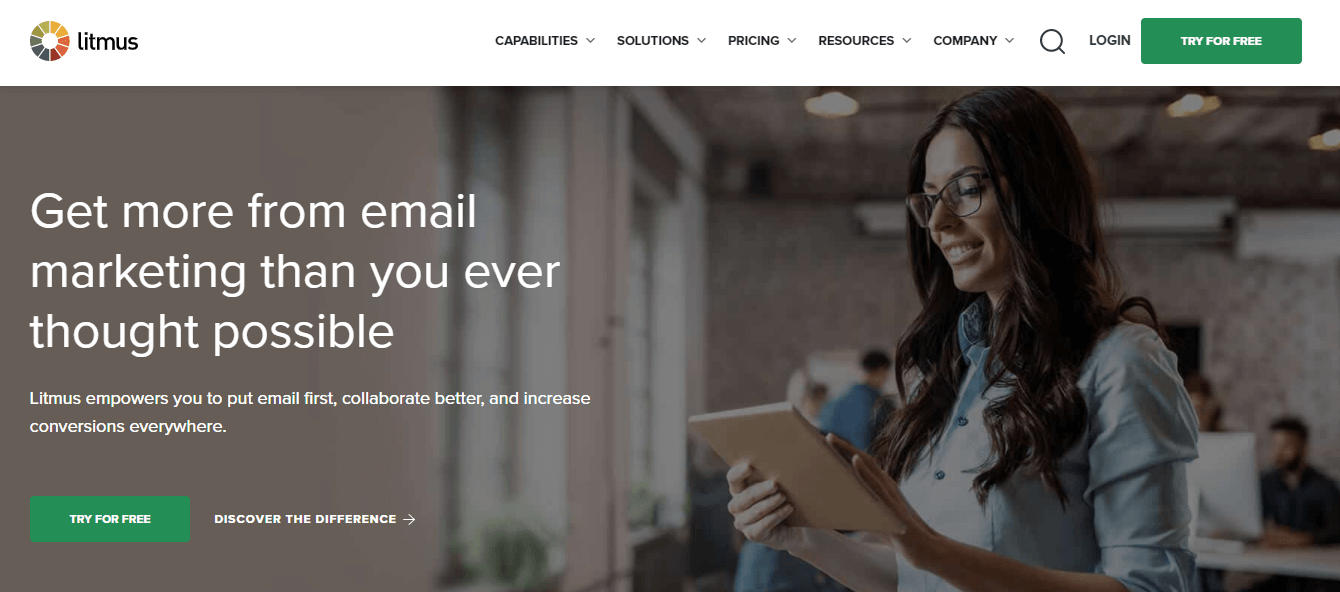This screenshot has width=1340, height=592.
Task: Open the magnifying glass search icon
Action: coord(1052,41)
